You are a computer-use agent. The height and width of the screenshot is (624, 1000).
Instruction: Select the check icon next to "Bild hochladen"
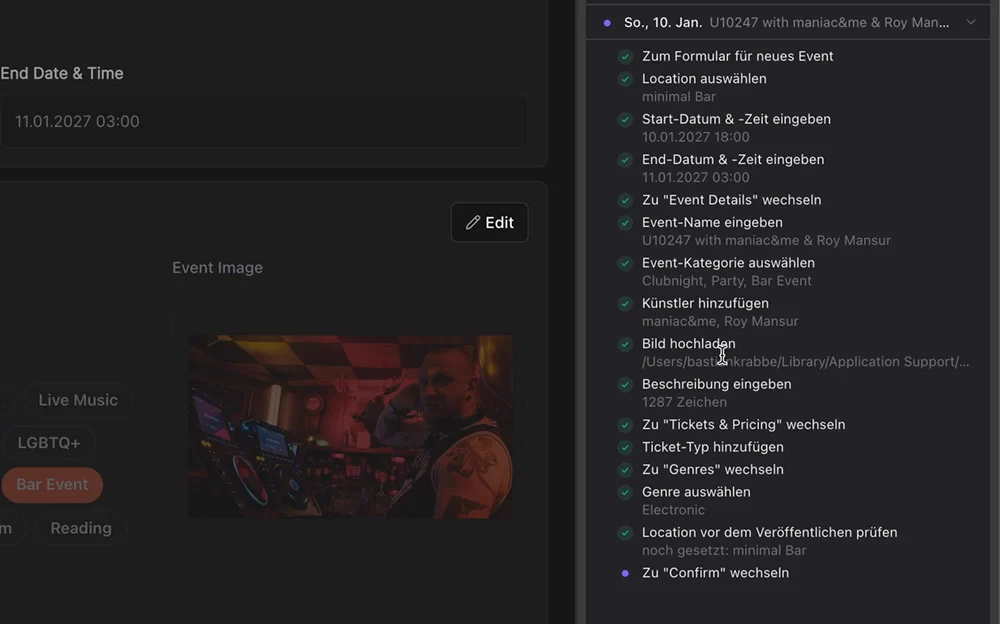[x=625, y=344]
